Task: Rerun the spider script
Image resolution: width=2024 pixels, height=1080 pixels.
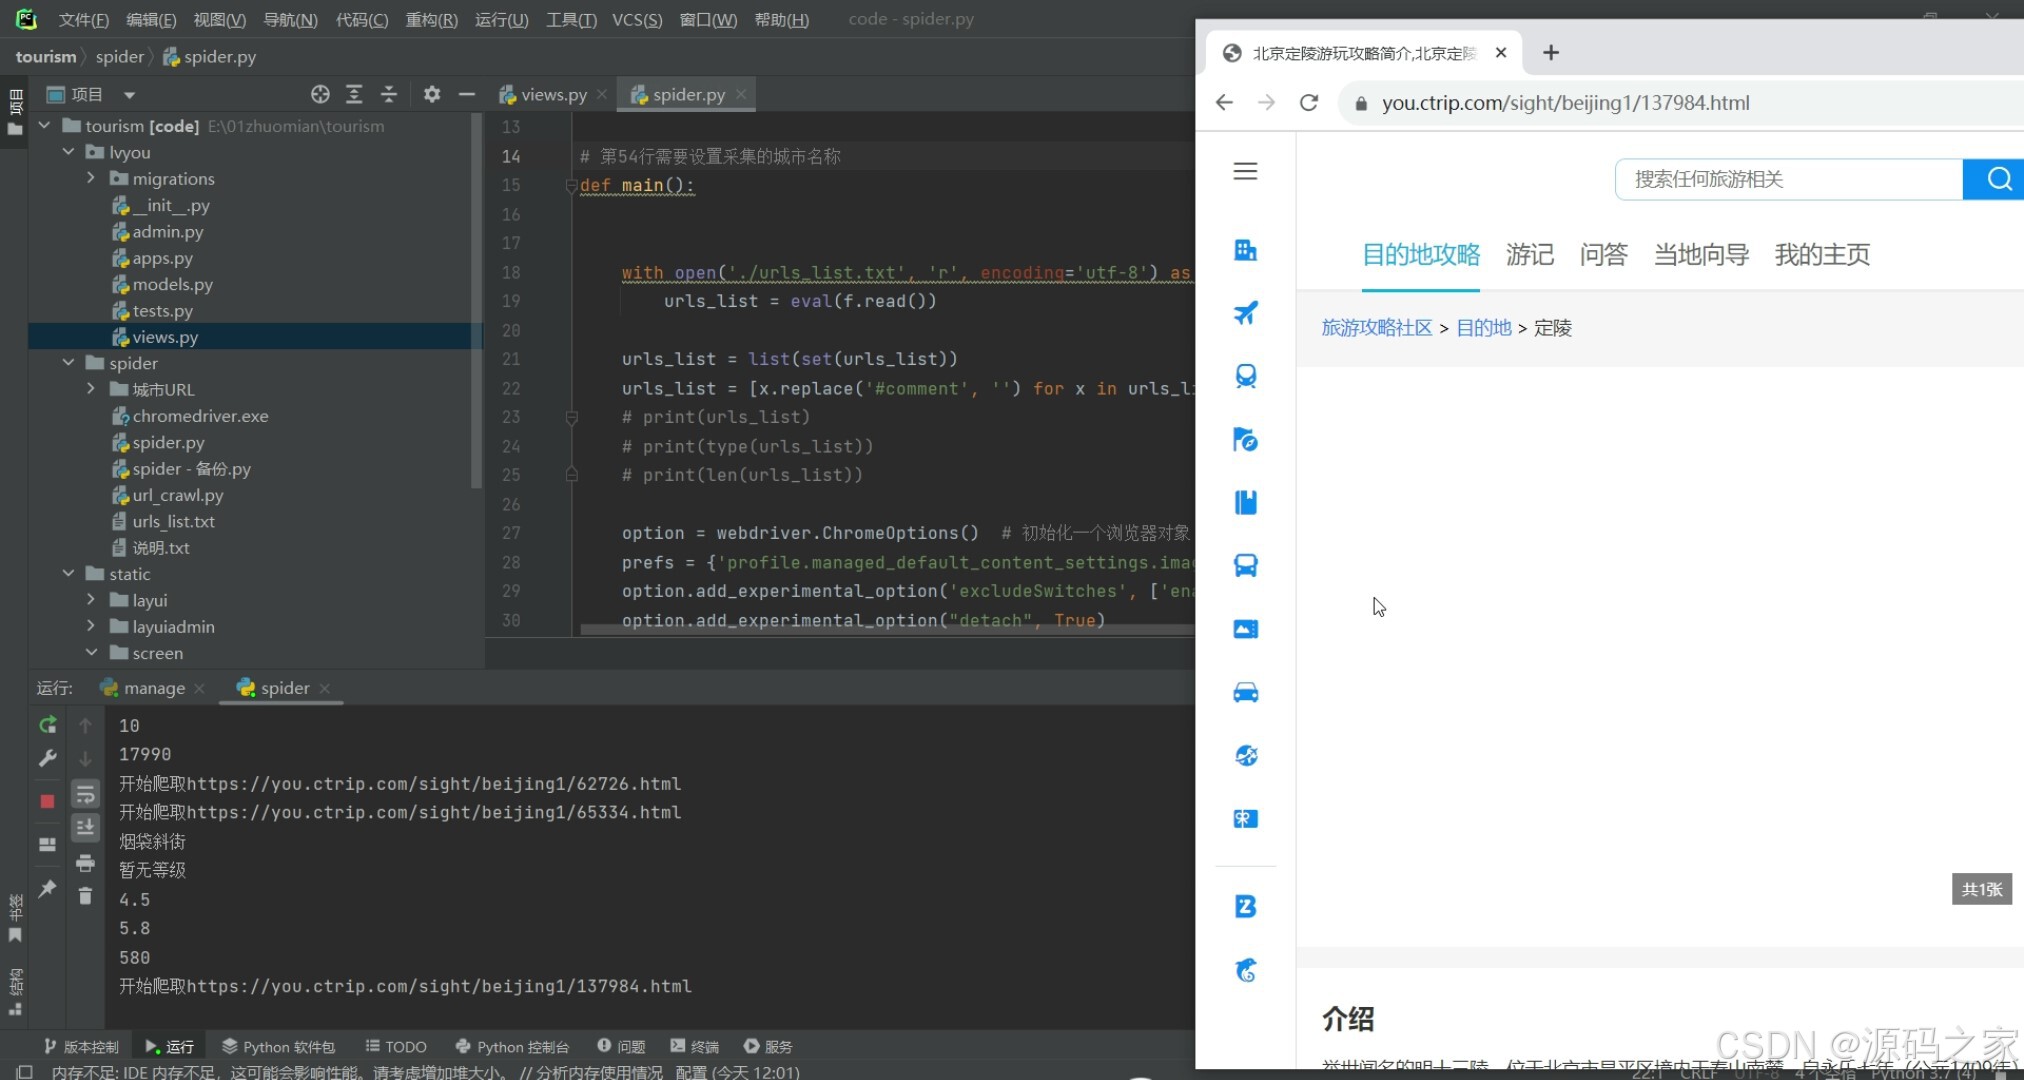Action: (x=47, y=724)
